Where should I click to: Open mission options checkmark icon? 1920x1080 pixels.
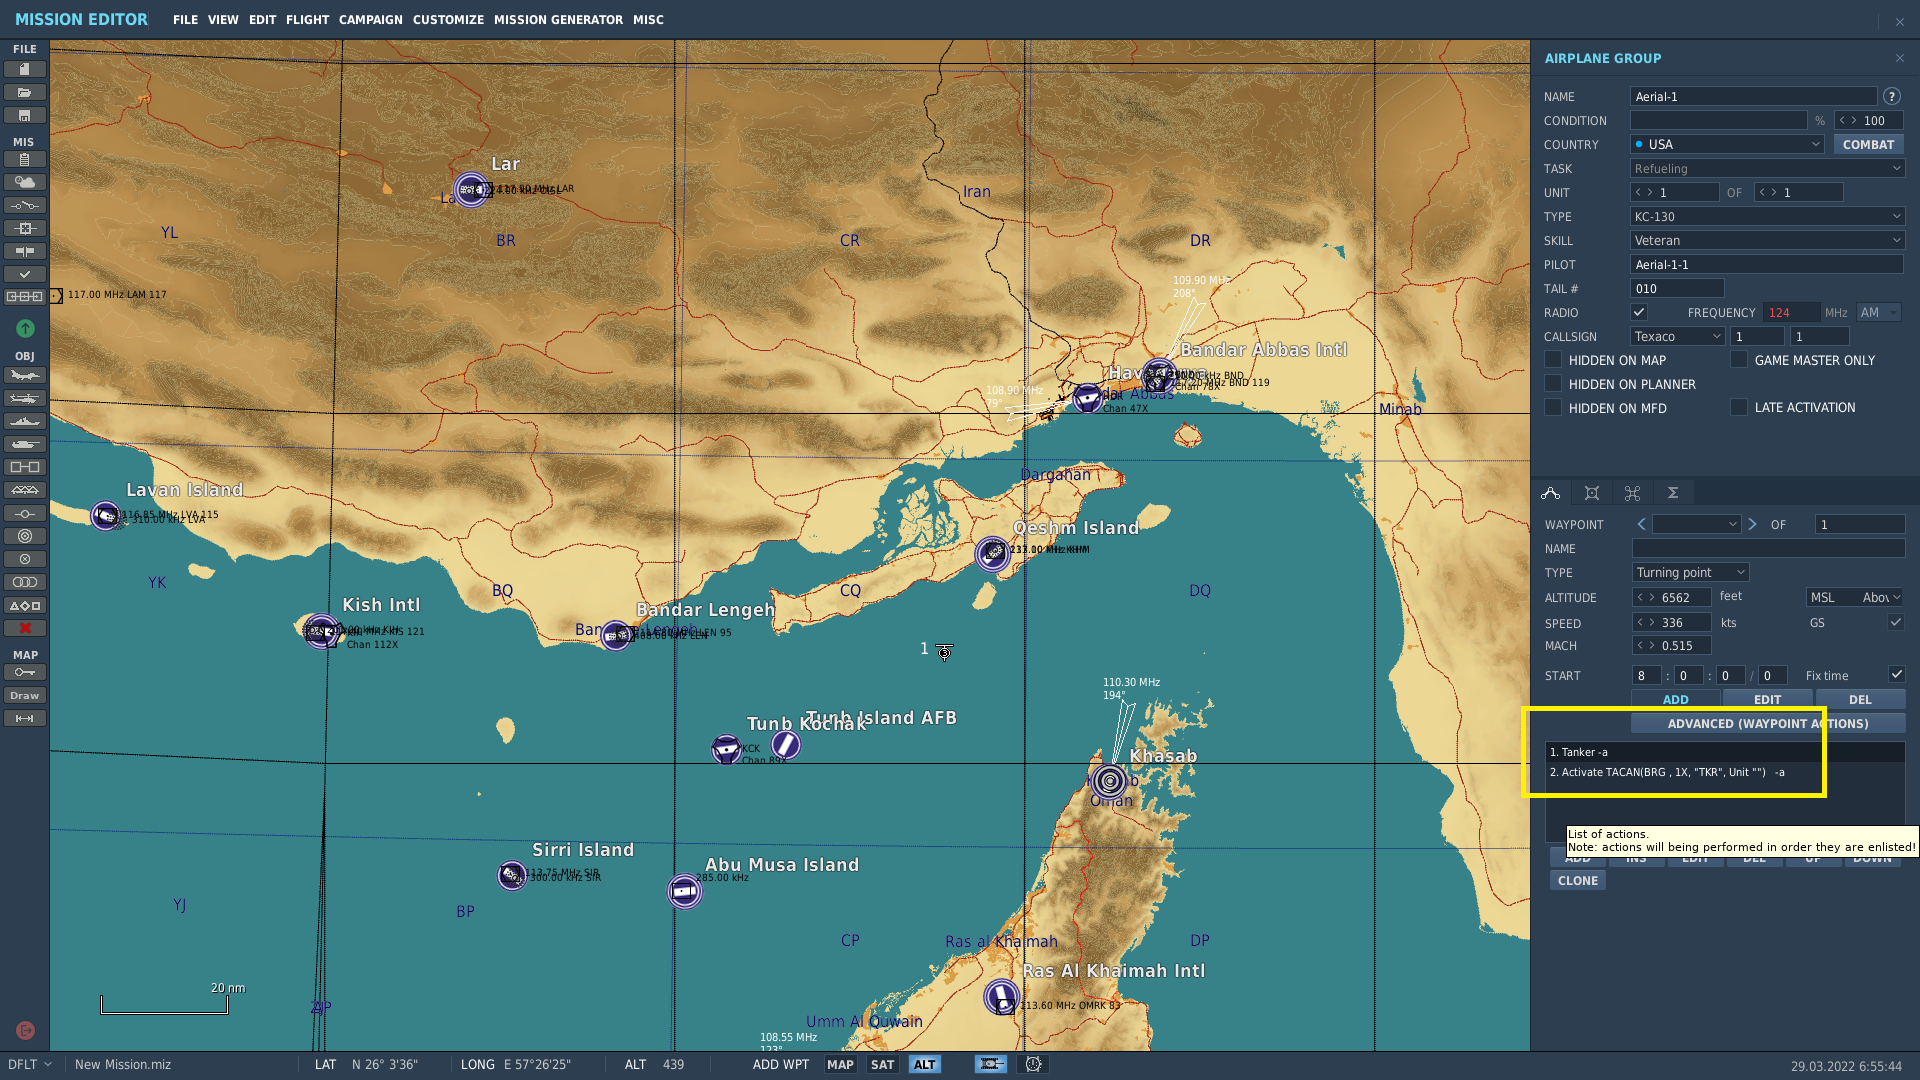[25, 274]
